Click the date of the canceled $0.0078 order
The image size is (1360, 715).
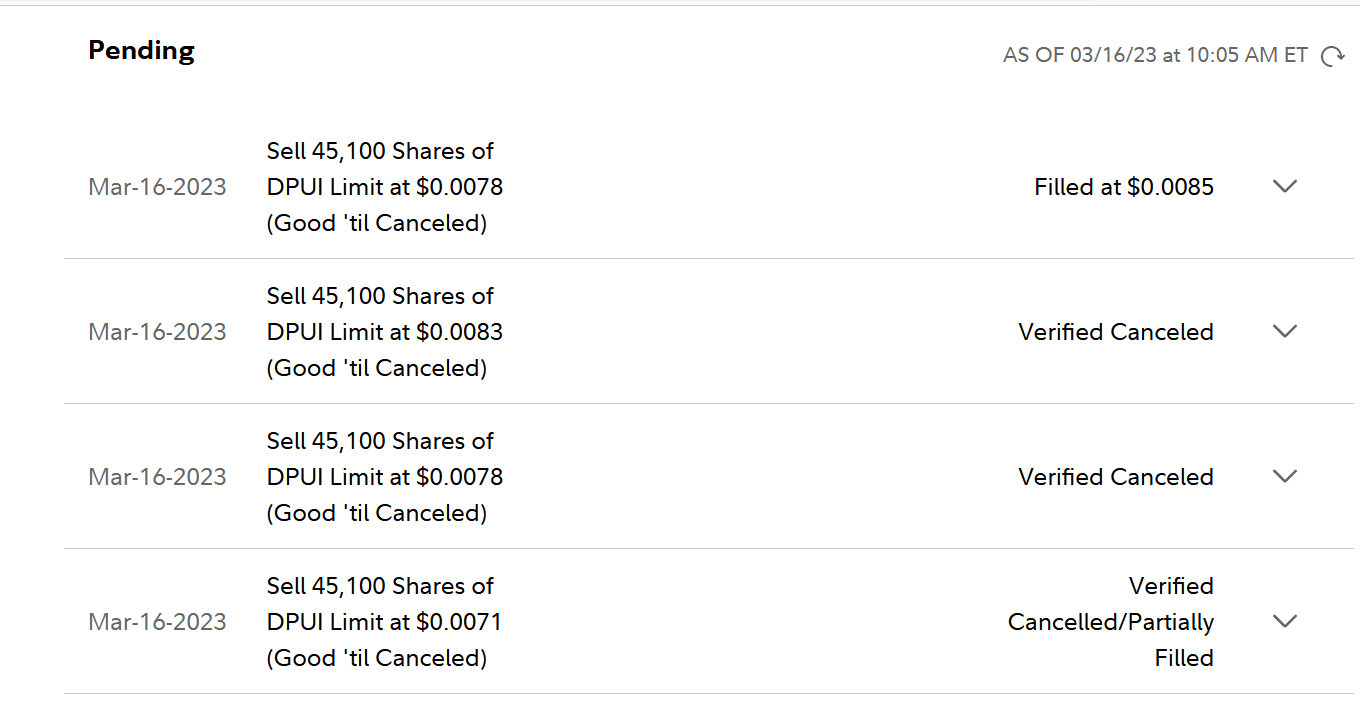point(157,477)
